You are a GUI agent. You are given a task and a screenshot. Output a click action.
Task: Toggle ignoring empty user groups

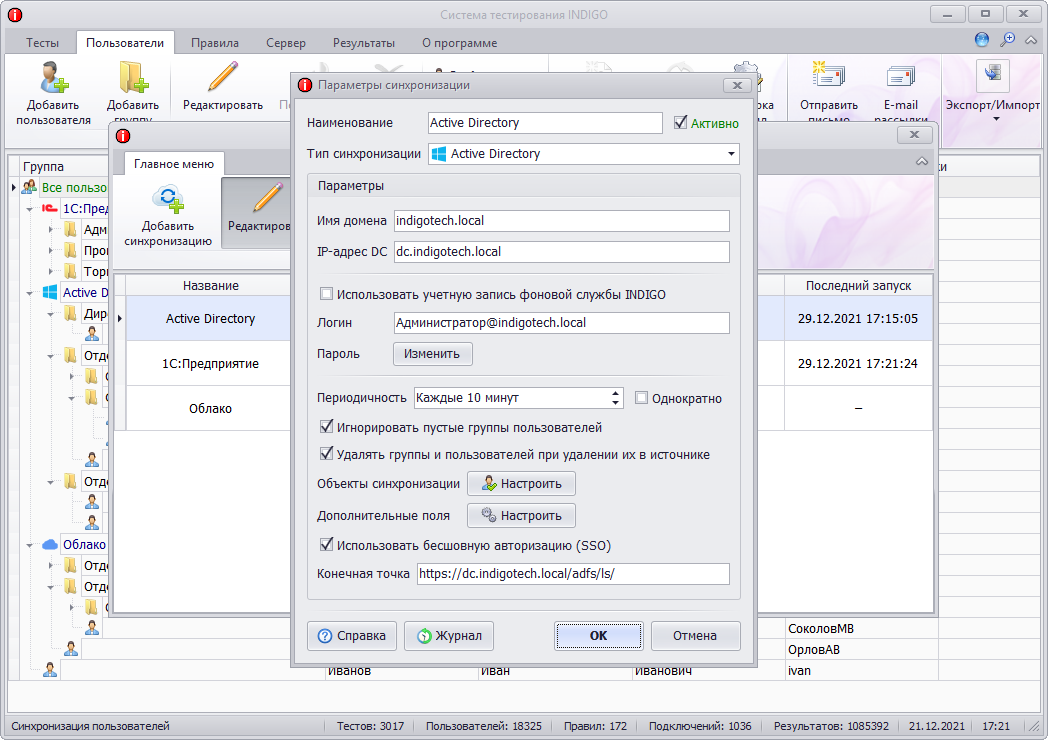(326, 426)
